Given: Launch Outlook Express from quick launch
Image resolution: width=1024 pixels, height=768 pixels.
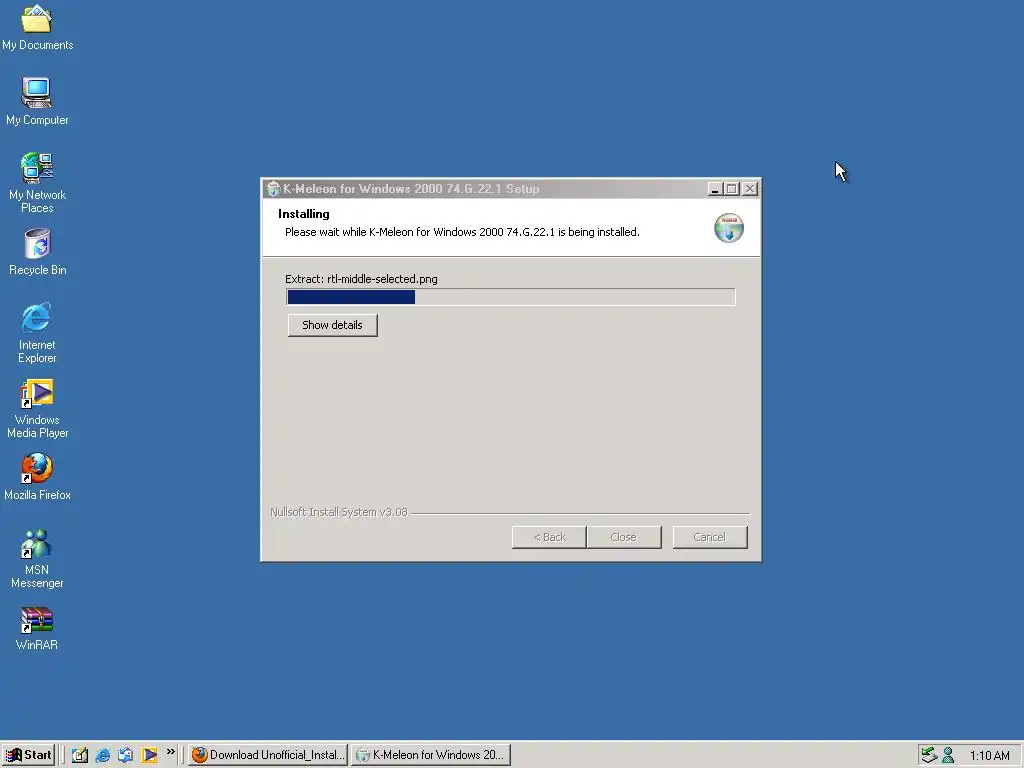Looking at the screenshot, I should pos(125,755).
